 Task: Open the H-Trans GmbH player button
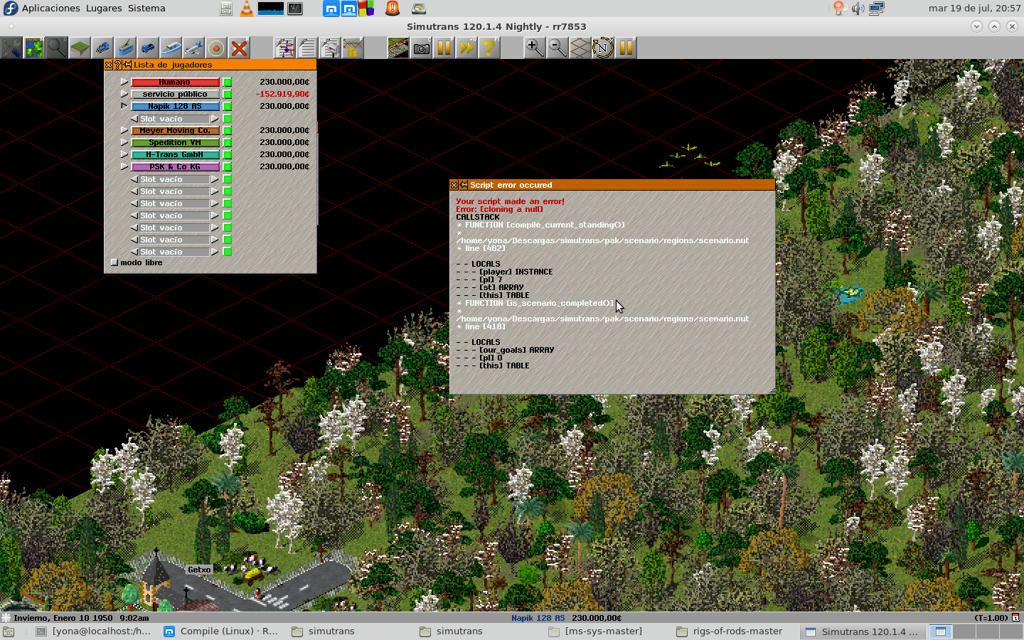pyautogui.click(x=175, y=155)
